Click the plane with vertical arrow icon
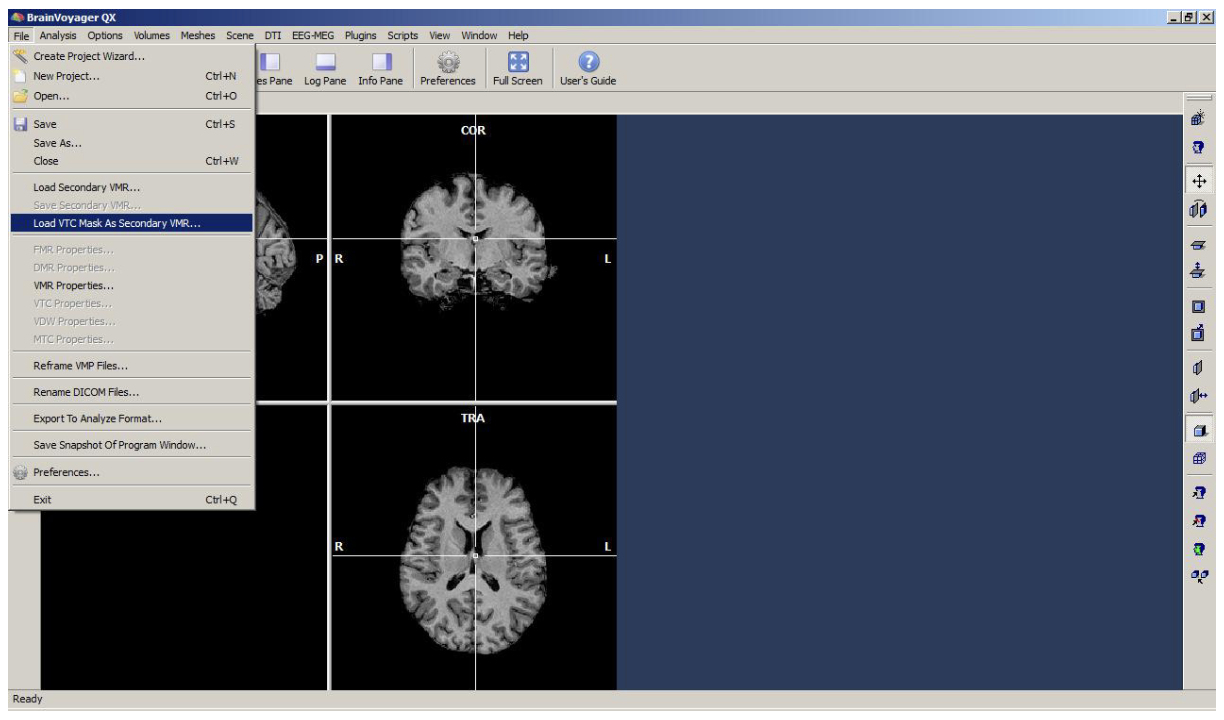This screenshot has height=720, width=1224. pos(1198,270)
